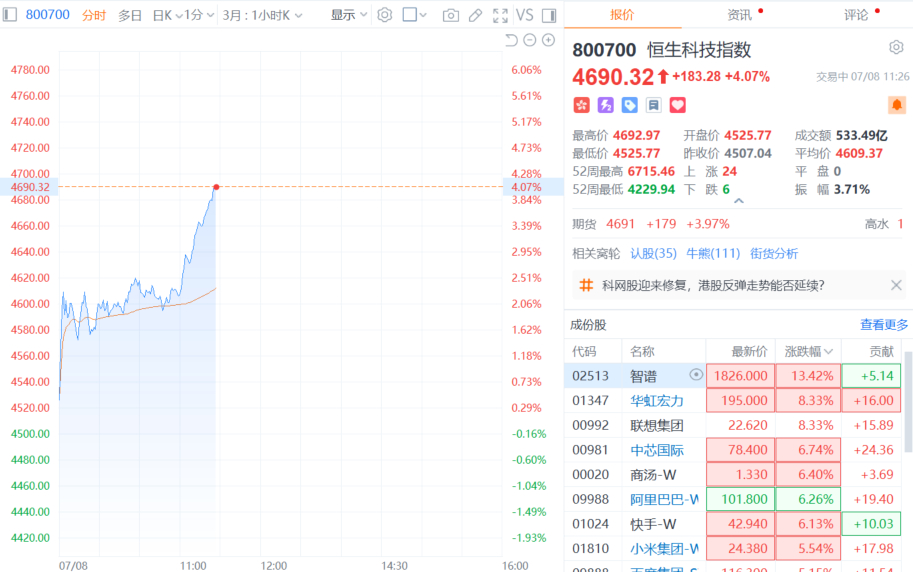Sort by 涨跌幅 column header
Screen dimensions: 913x572
pyautogui.click(x=808, y=351)
